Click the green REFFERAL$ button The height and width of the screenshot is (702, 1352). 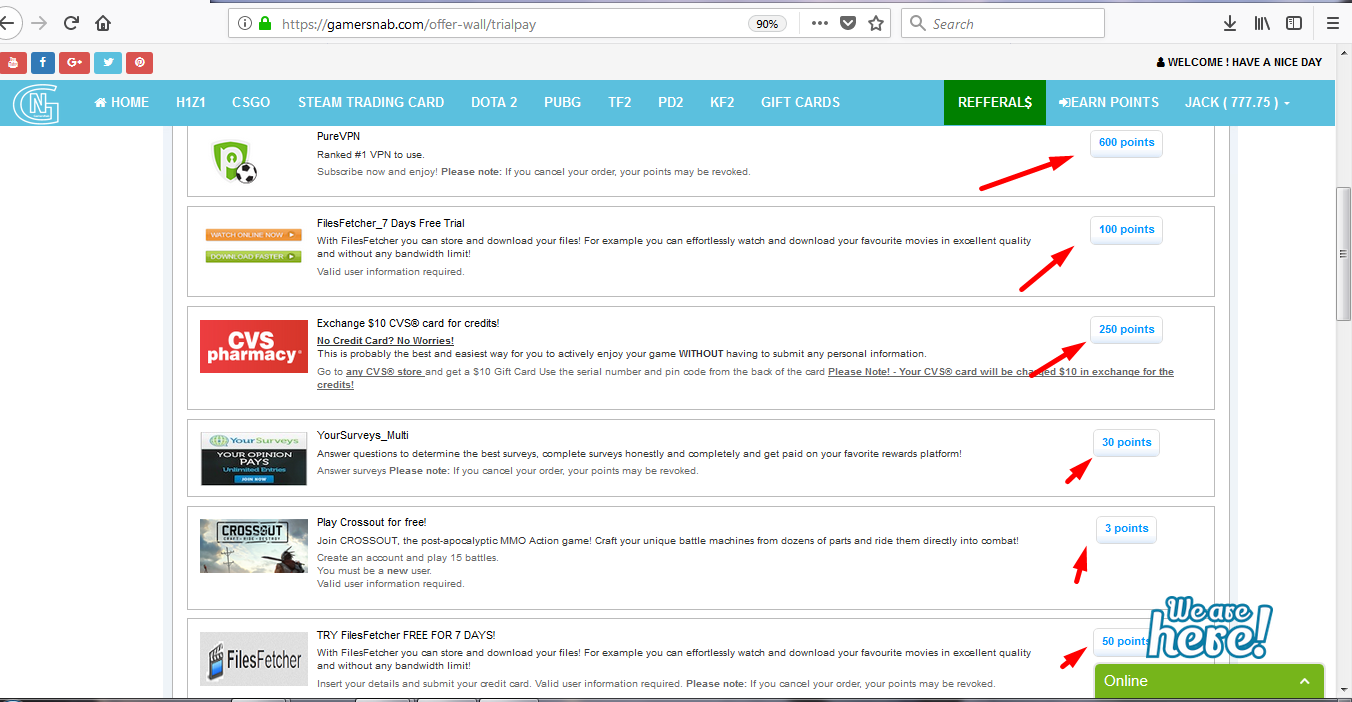(x=995, y=103)
